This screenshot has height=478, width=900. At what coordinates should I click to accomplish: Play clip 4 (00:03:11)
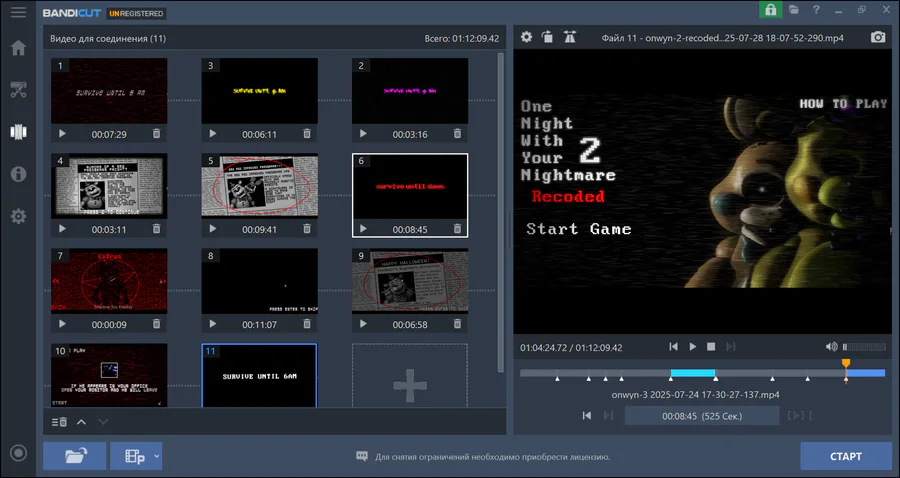(62, 228)
